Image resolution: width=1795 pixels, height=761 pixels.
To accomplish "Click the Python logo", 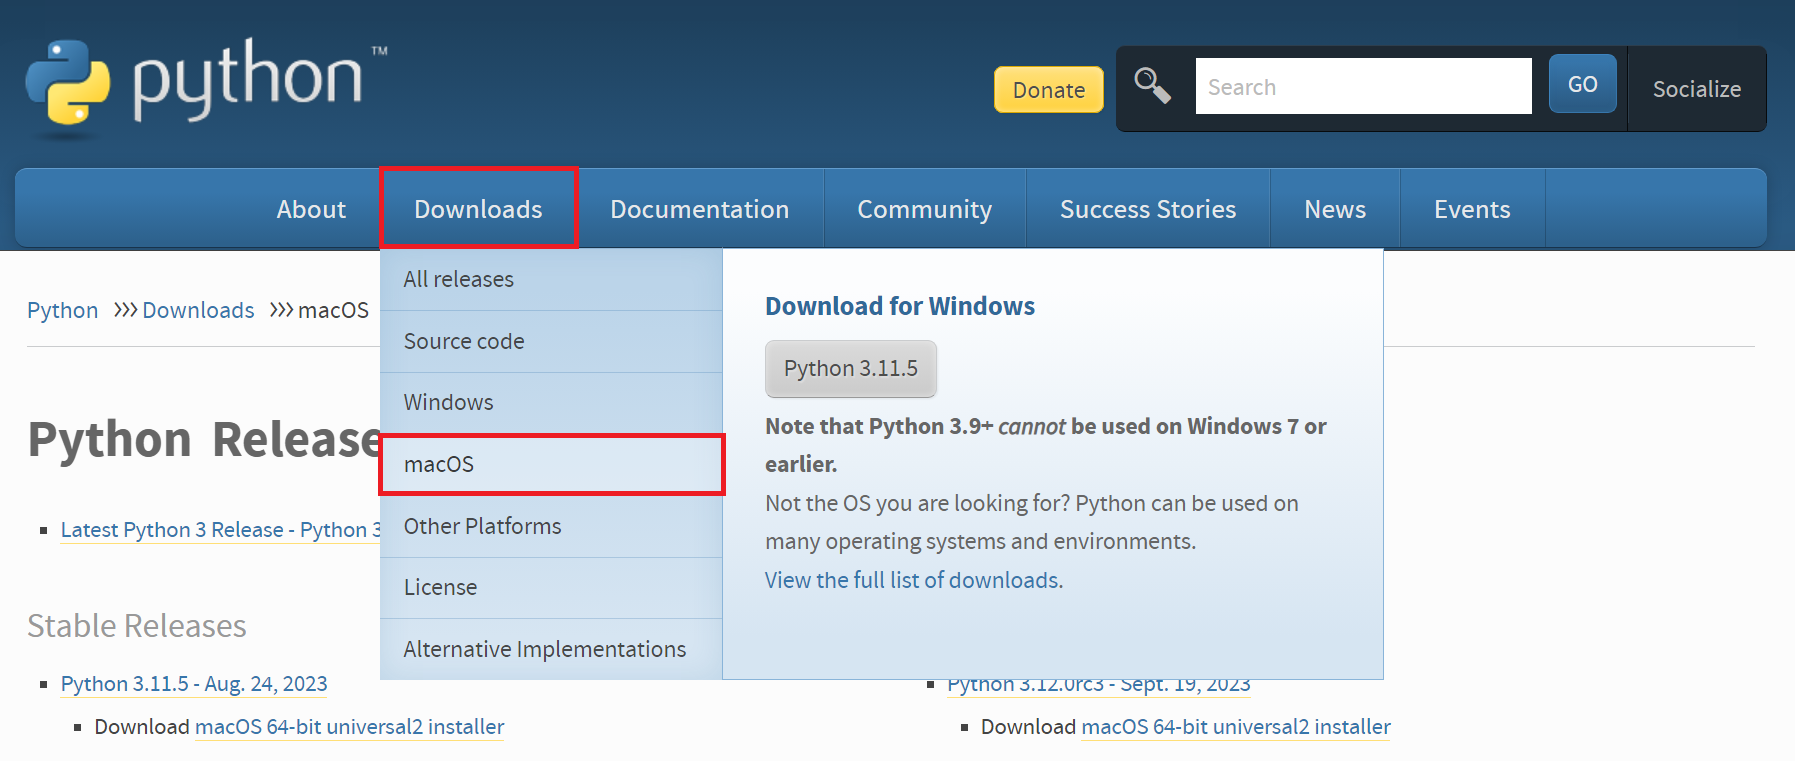I will [x=206, y=88].
